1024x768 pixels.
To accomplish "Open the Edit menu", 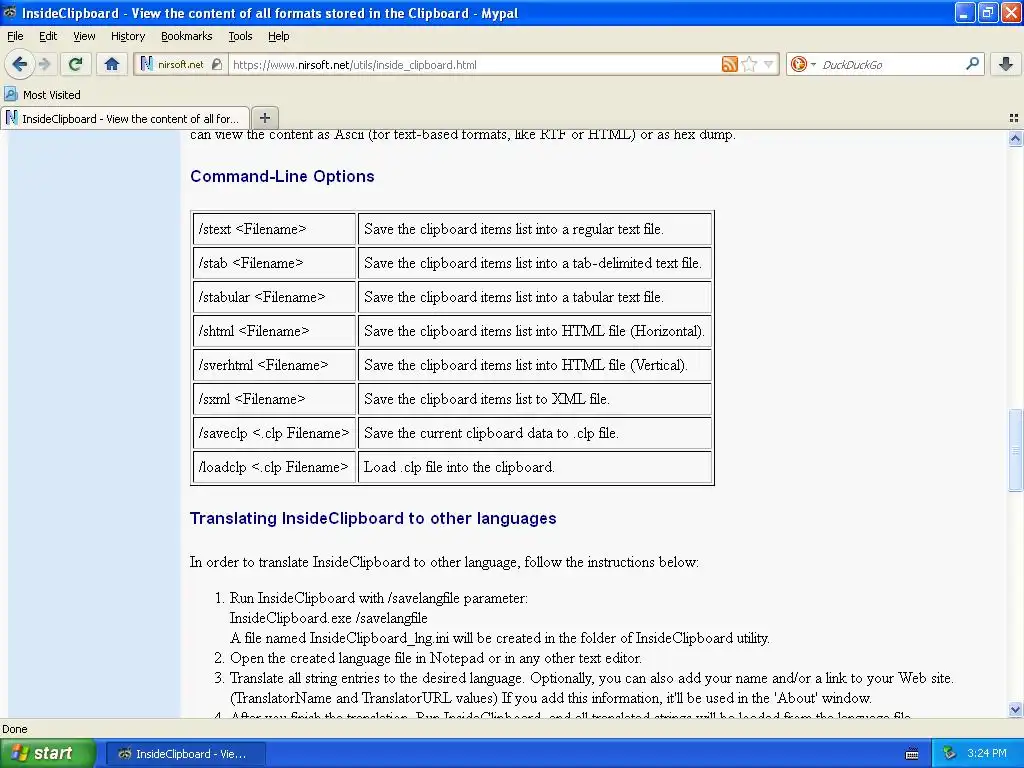I will tap(48, 36).
